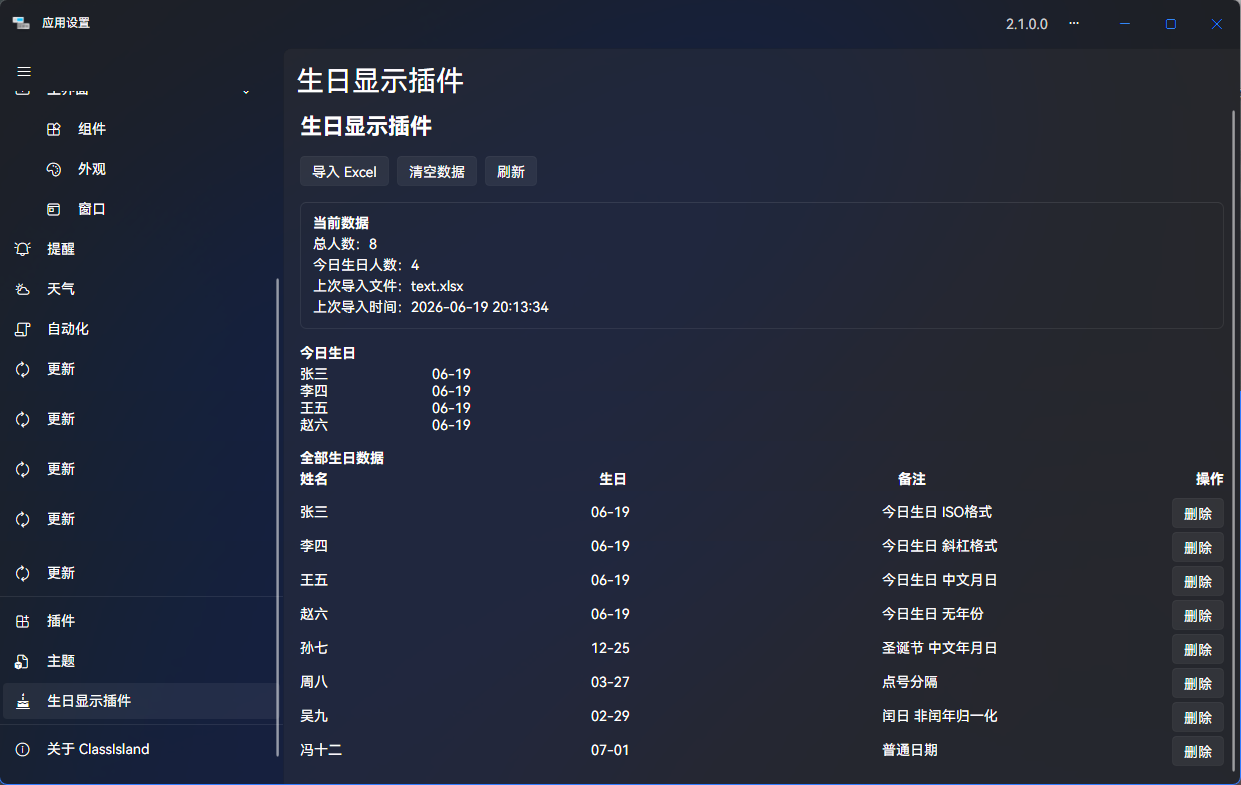
Task: Click the name 孙七 in the table
Action: (314, 648)
